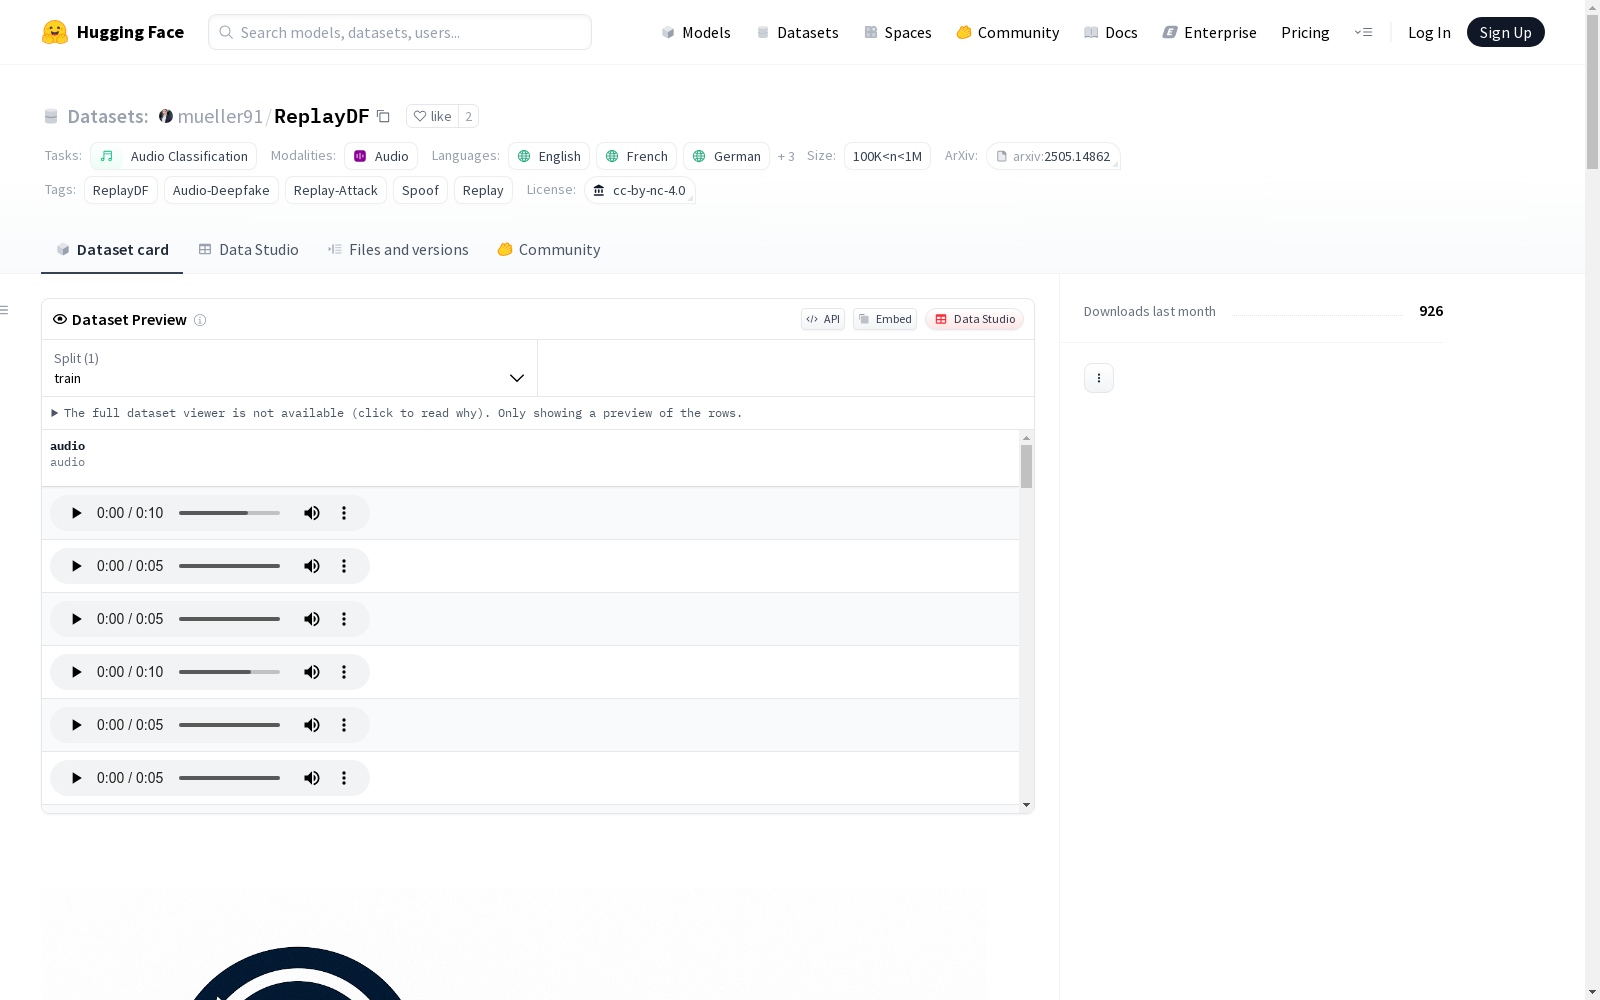The height and width of the screenshot is (1000, 1600).
Task: Go to Models in the top navigation
Action: [696, 32]
